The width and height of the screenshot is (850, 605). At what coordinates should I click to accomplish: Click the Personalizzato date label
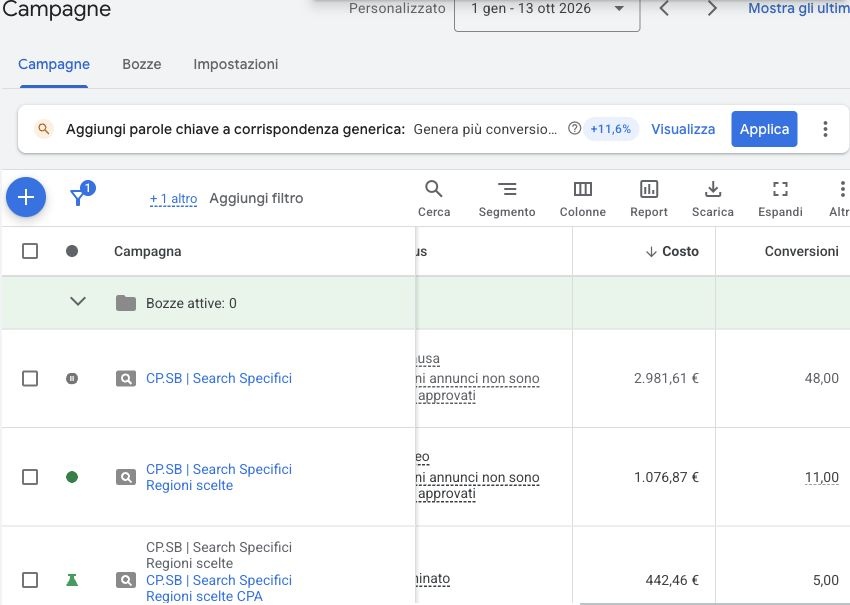click(397, 8)
